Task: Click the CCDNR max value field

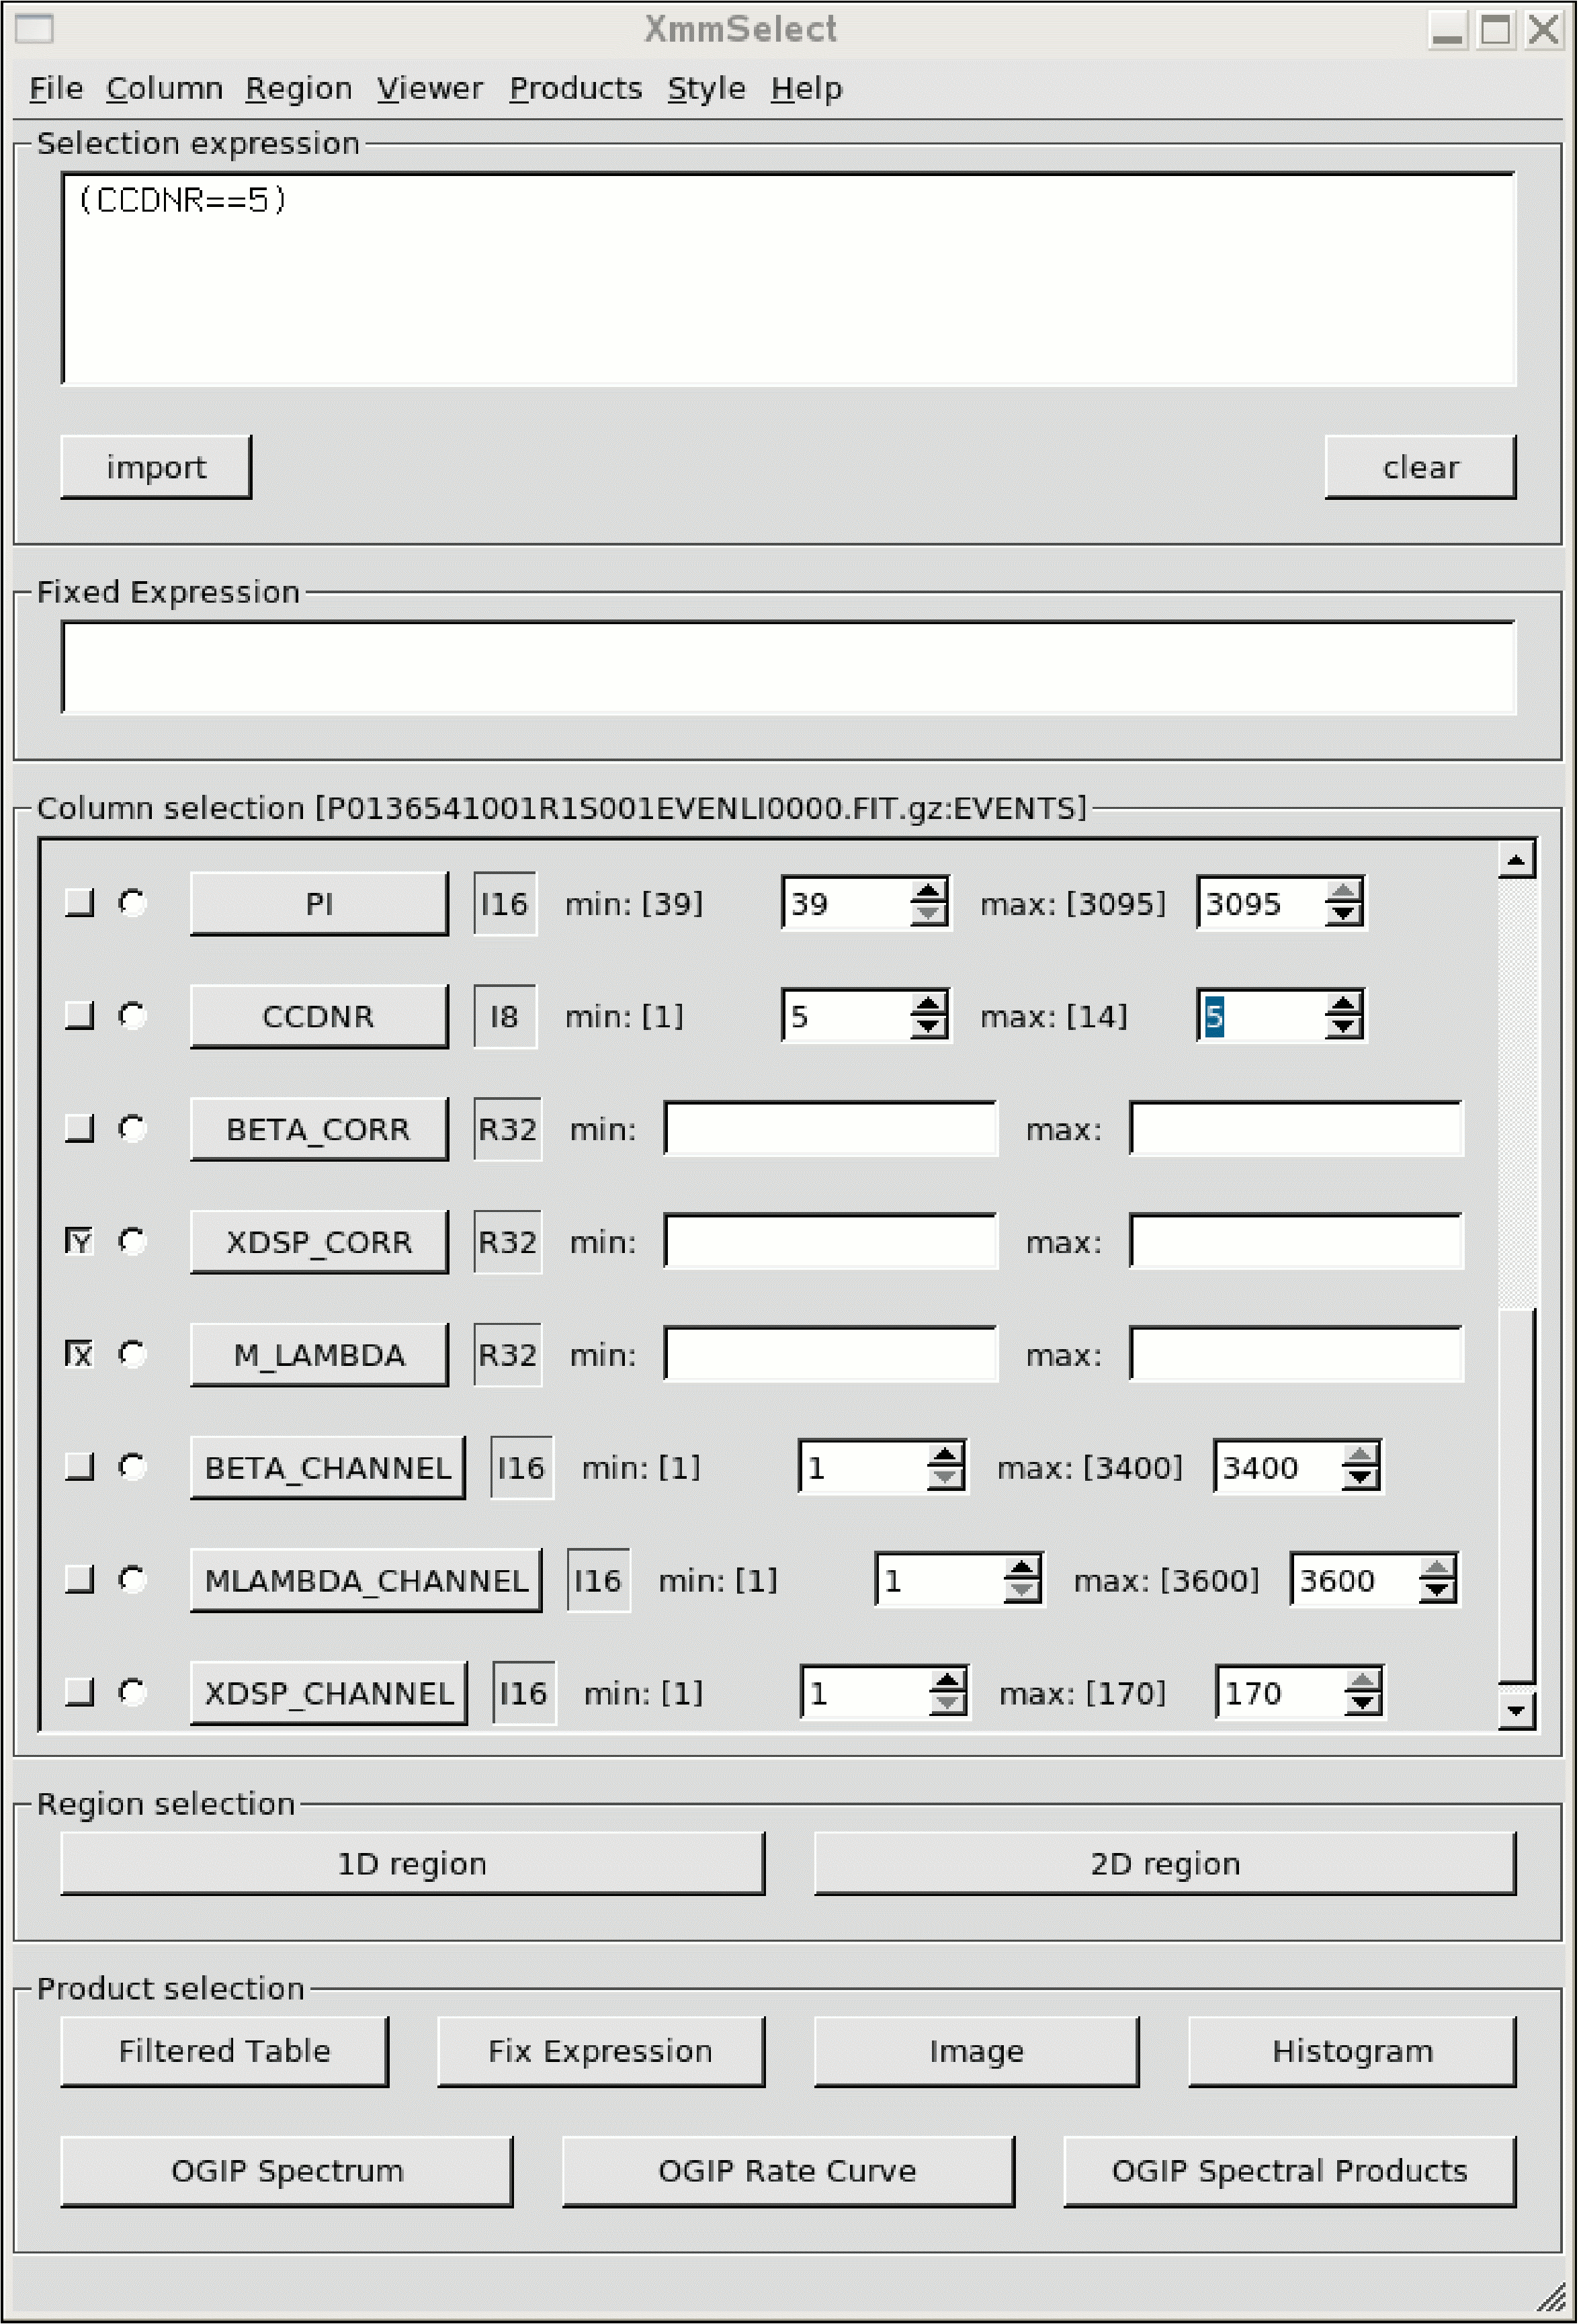Action: pyautogui.click(x=1262, y=1016)
